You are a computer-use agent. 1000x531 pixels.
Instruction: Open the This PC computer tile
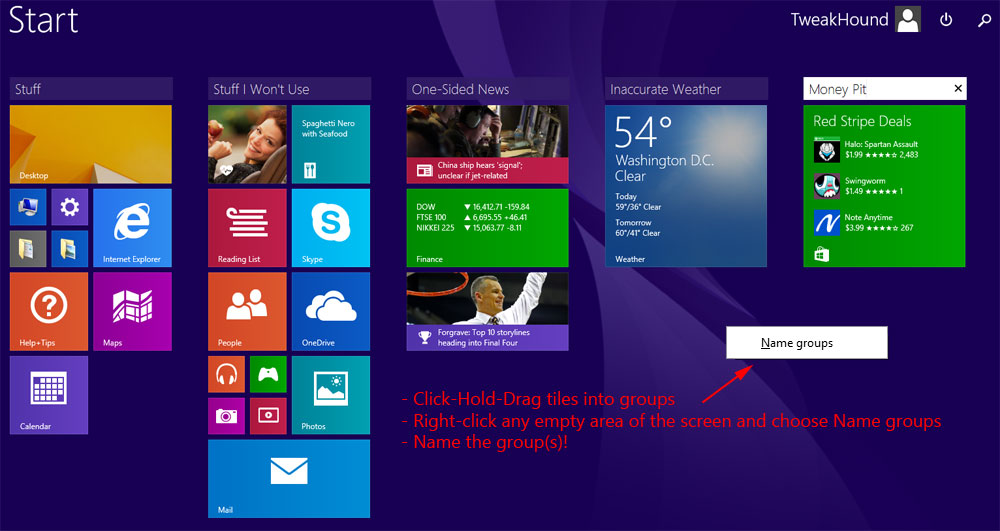(28, 207)
